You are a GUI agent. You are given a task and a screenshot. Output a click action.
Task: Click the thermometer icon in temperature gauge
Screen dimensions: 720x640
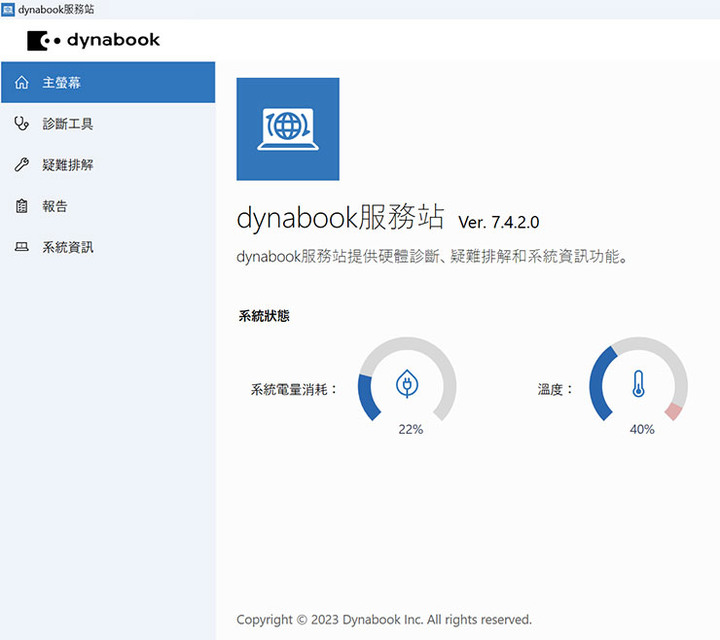coord(638,384)
